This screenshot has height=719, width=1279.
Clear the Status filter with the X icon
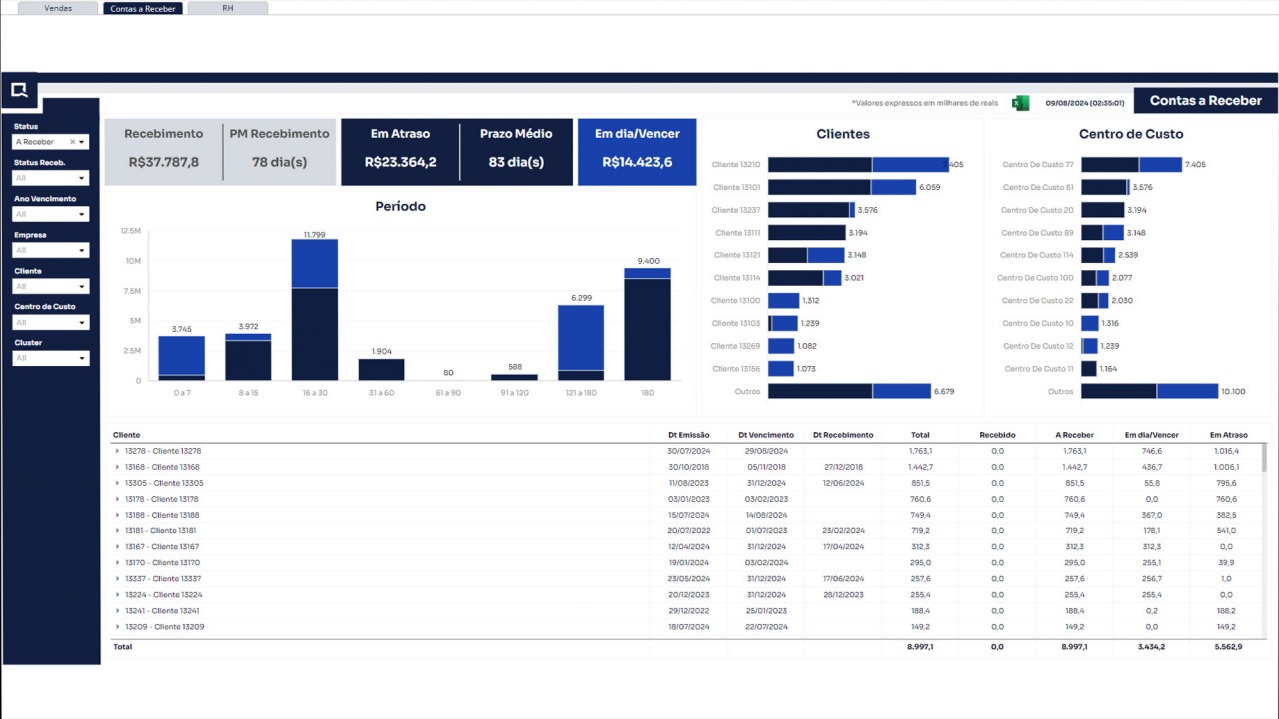point(72,142)
